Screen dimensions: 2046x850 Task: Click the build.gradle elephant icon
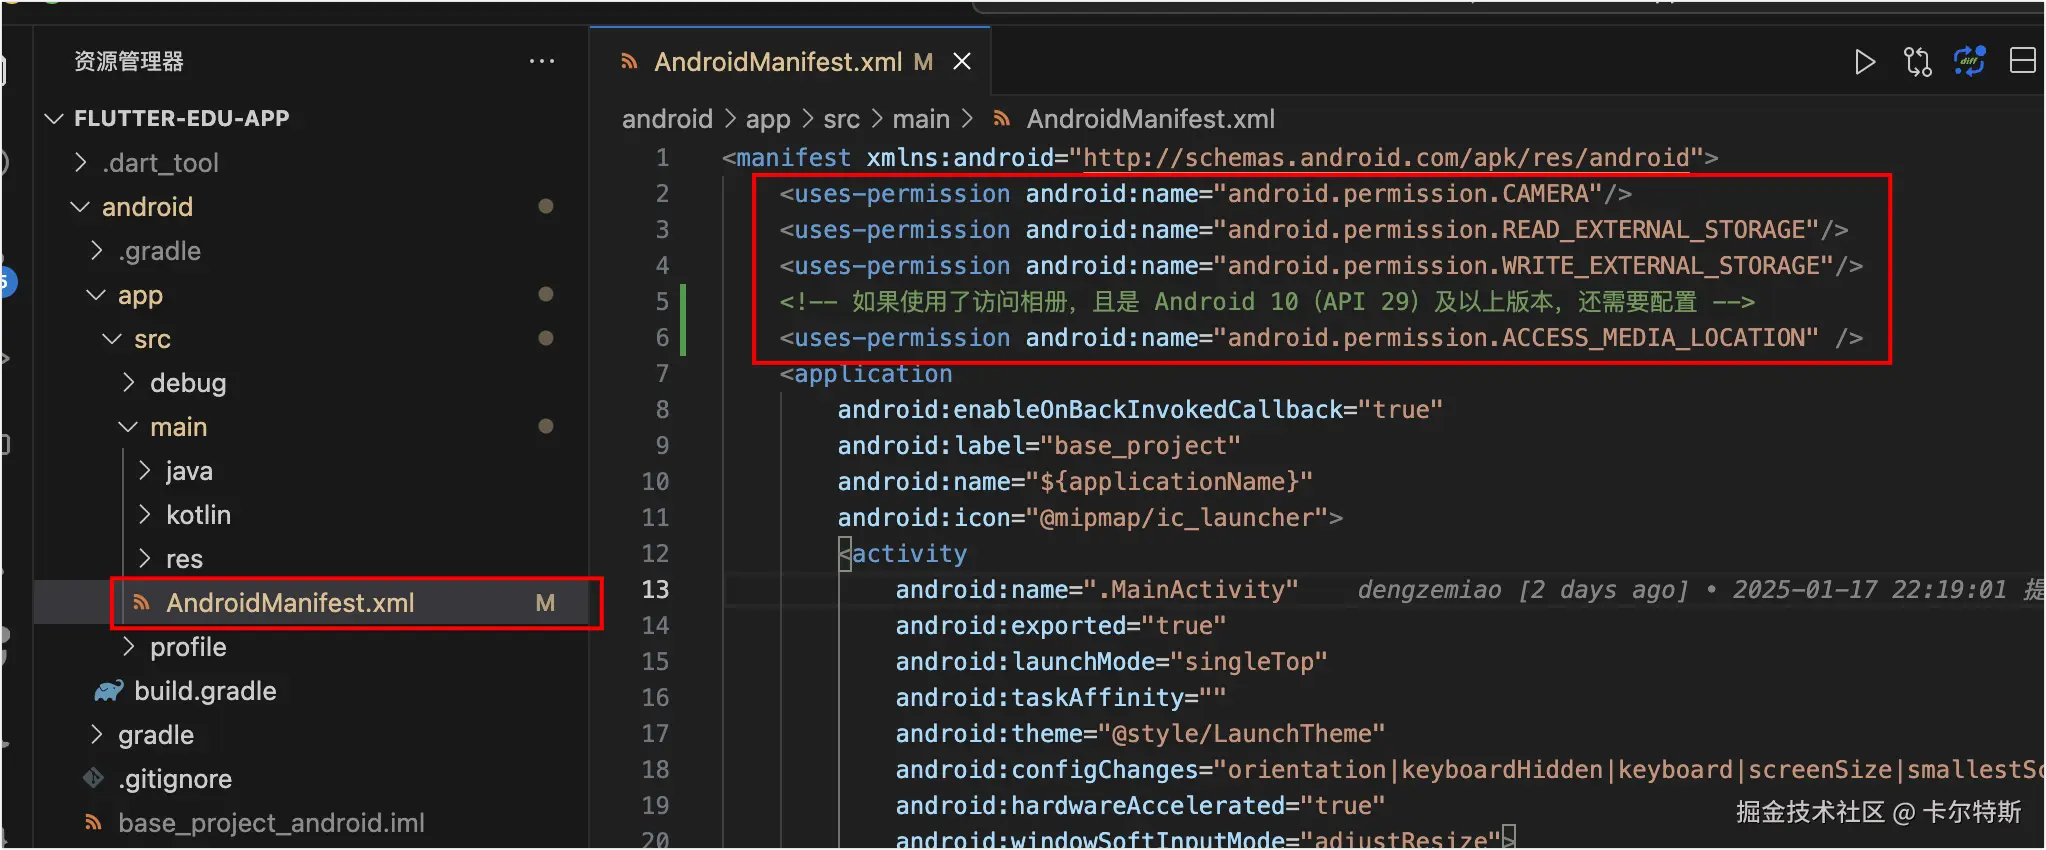click(109, 691)
